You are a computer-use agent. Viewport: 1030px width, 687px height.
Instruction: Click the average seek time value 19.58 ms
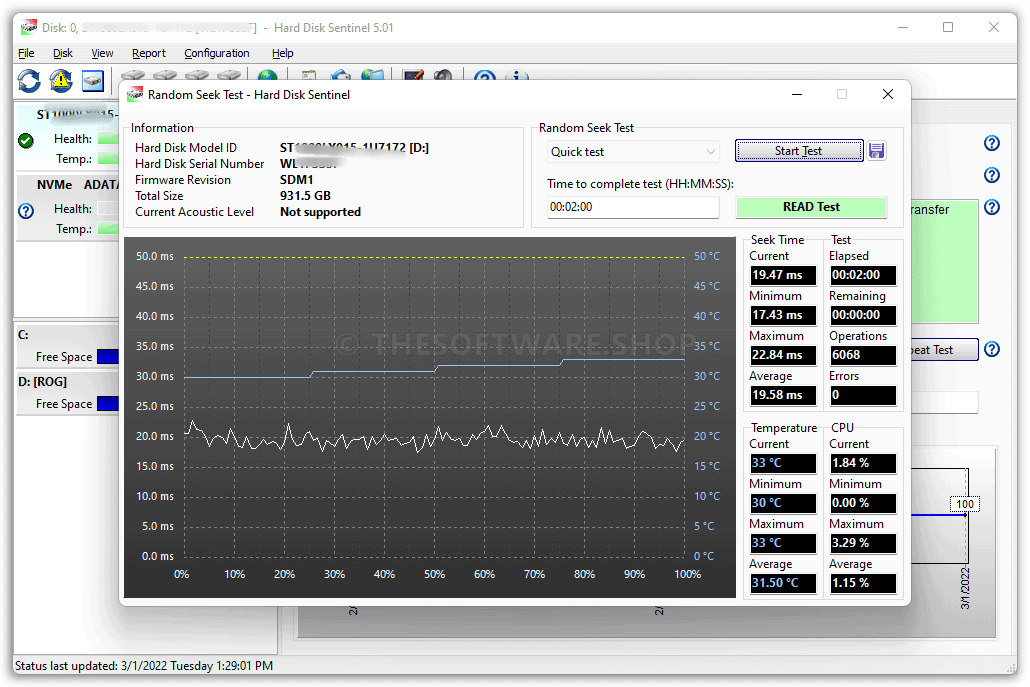(x=783, y=395)
